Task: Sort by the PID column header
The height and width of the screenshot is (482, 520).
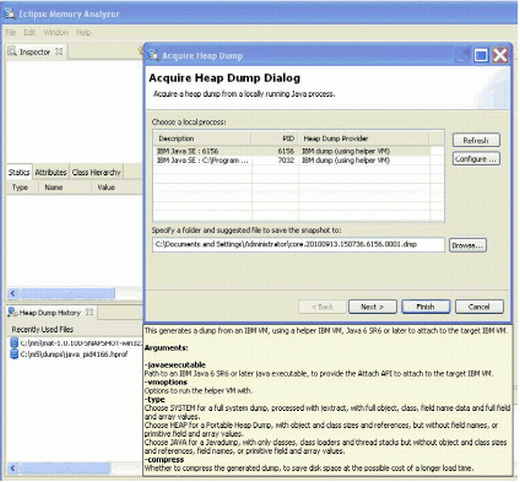Action: pos(274,138)
